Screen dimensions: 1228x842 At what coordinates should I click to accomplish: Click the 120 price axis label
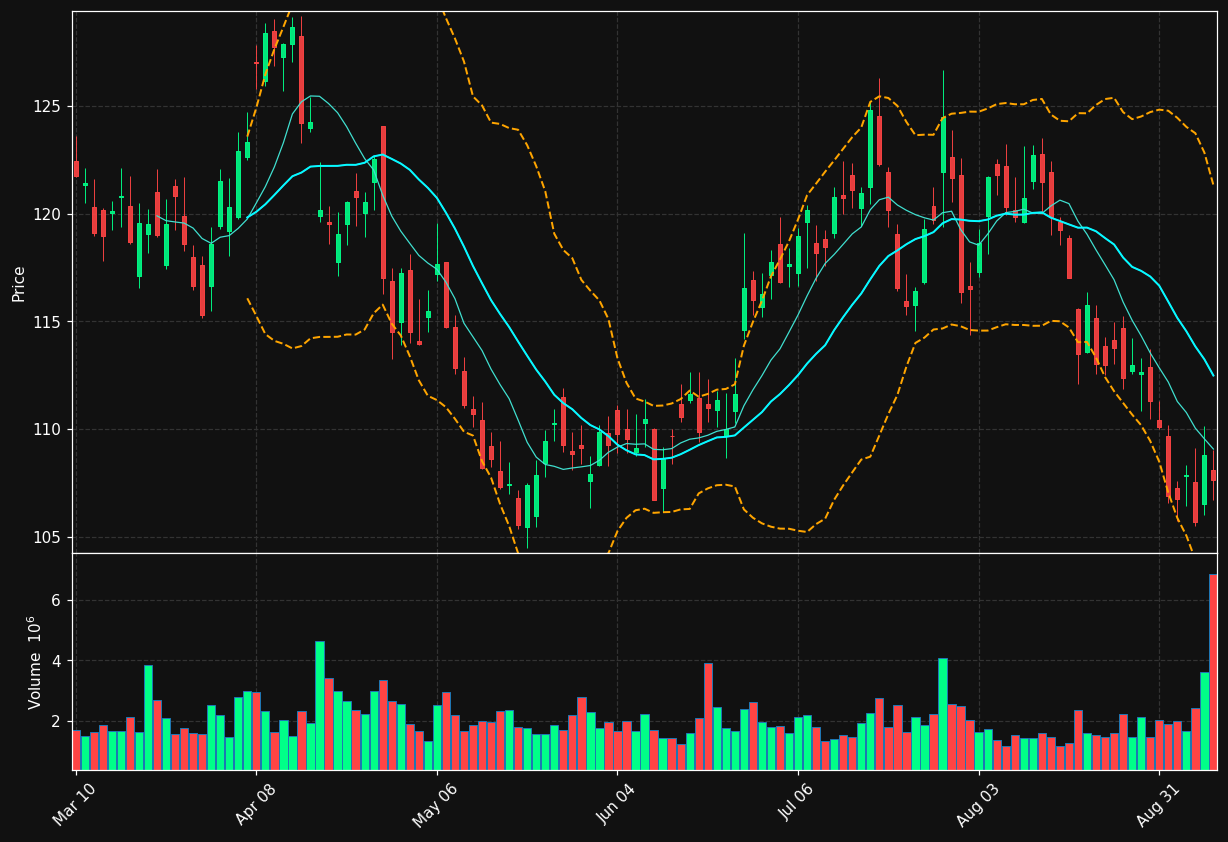coord(47,215)
